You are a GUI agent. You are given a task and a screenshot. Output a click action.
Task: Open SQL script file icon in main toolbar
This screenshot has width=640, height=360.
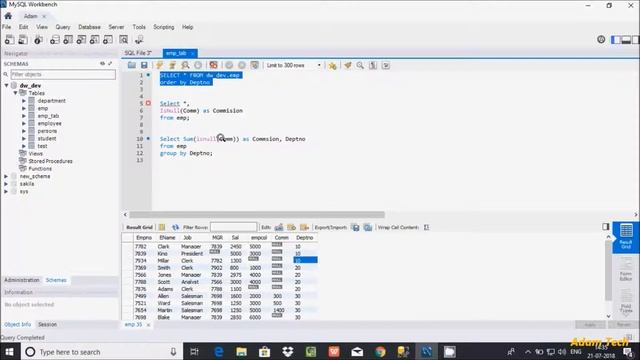23,40
